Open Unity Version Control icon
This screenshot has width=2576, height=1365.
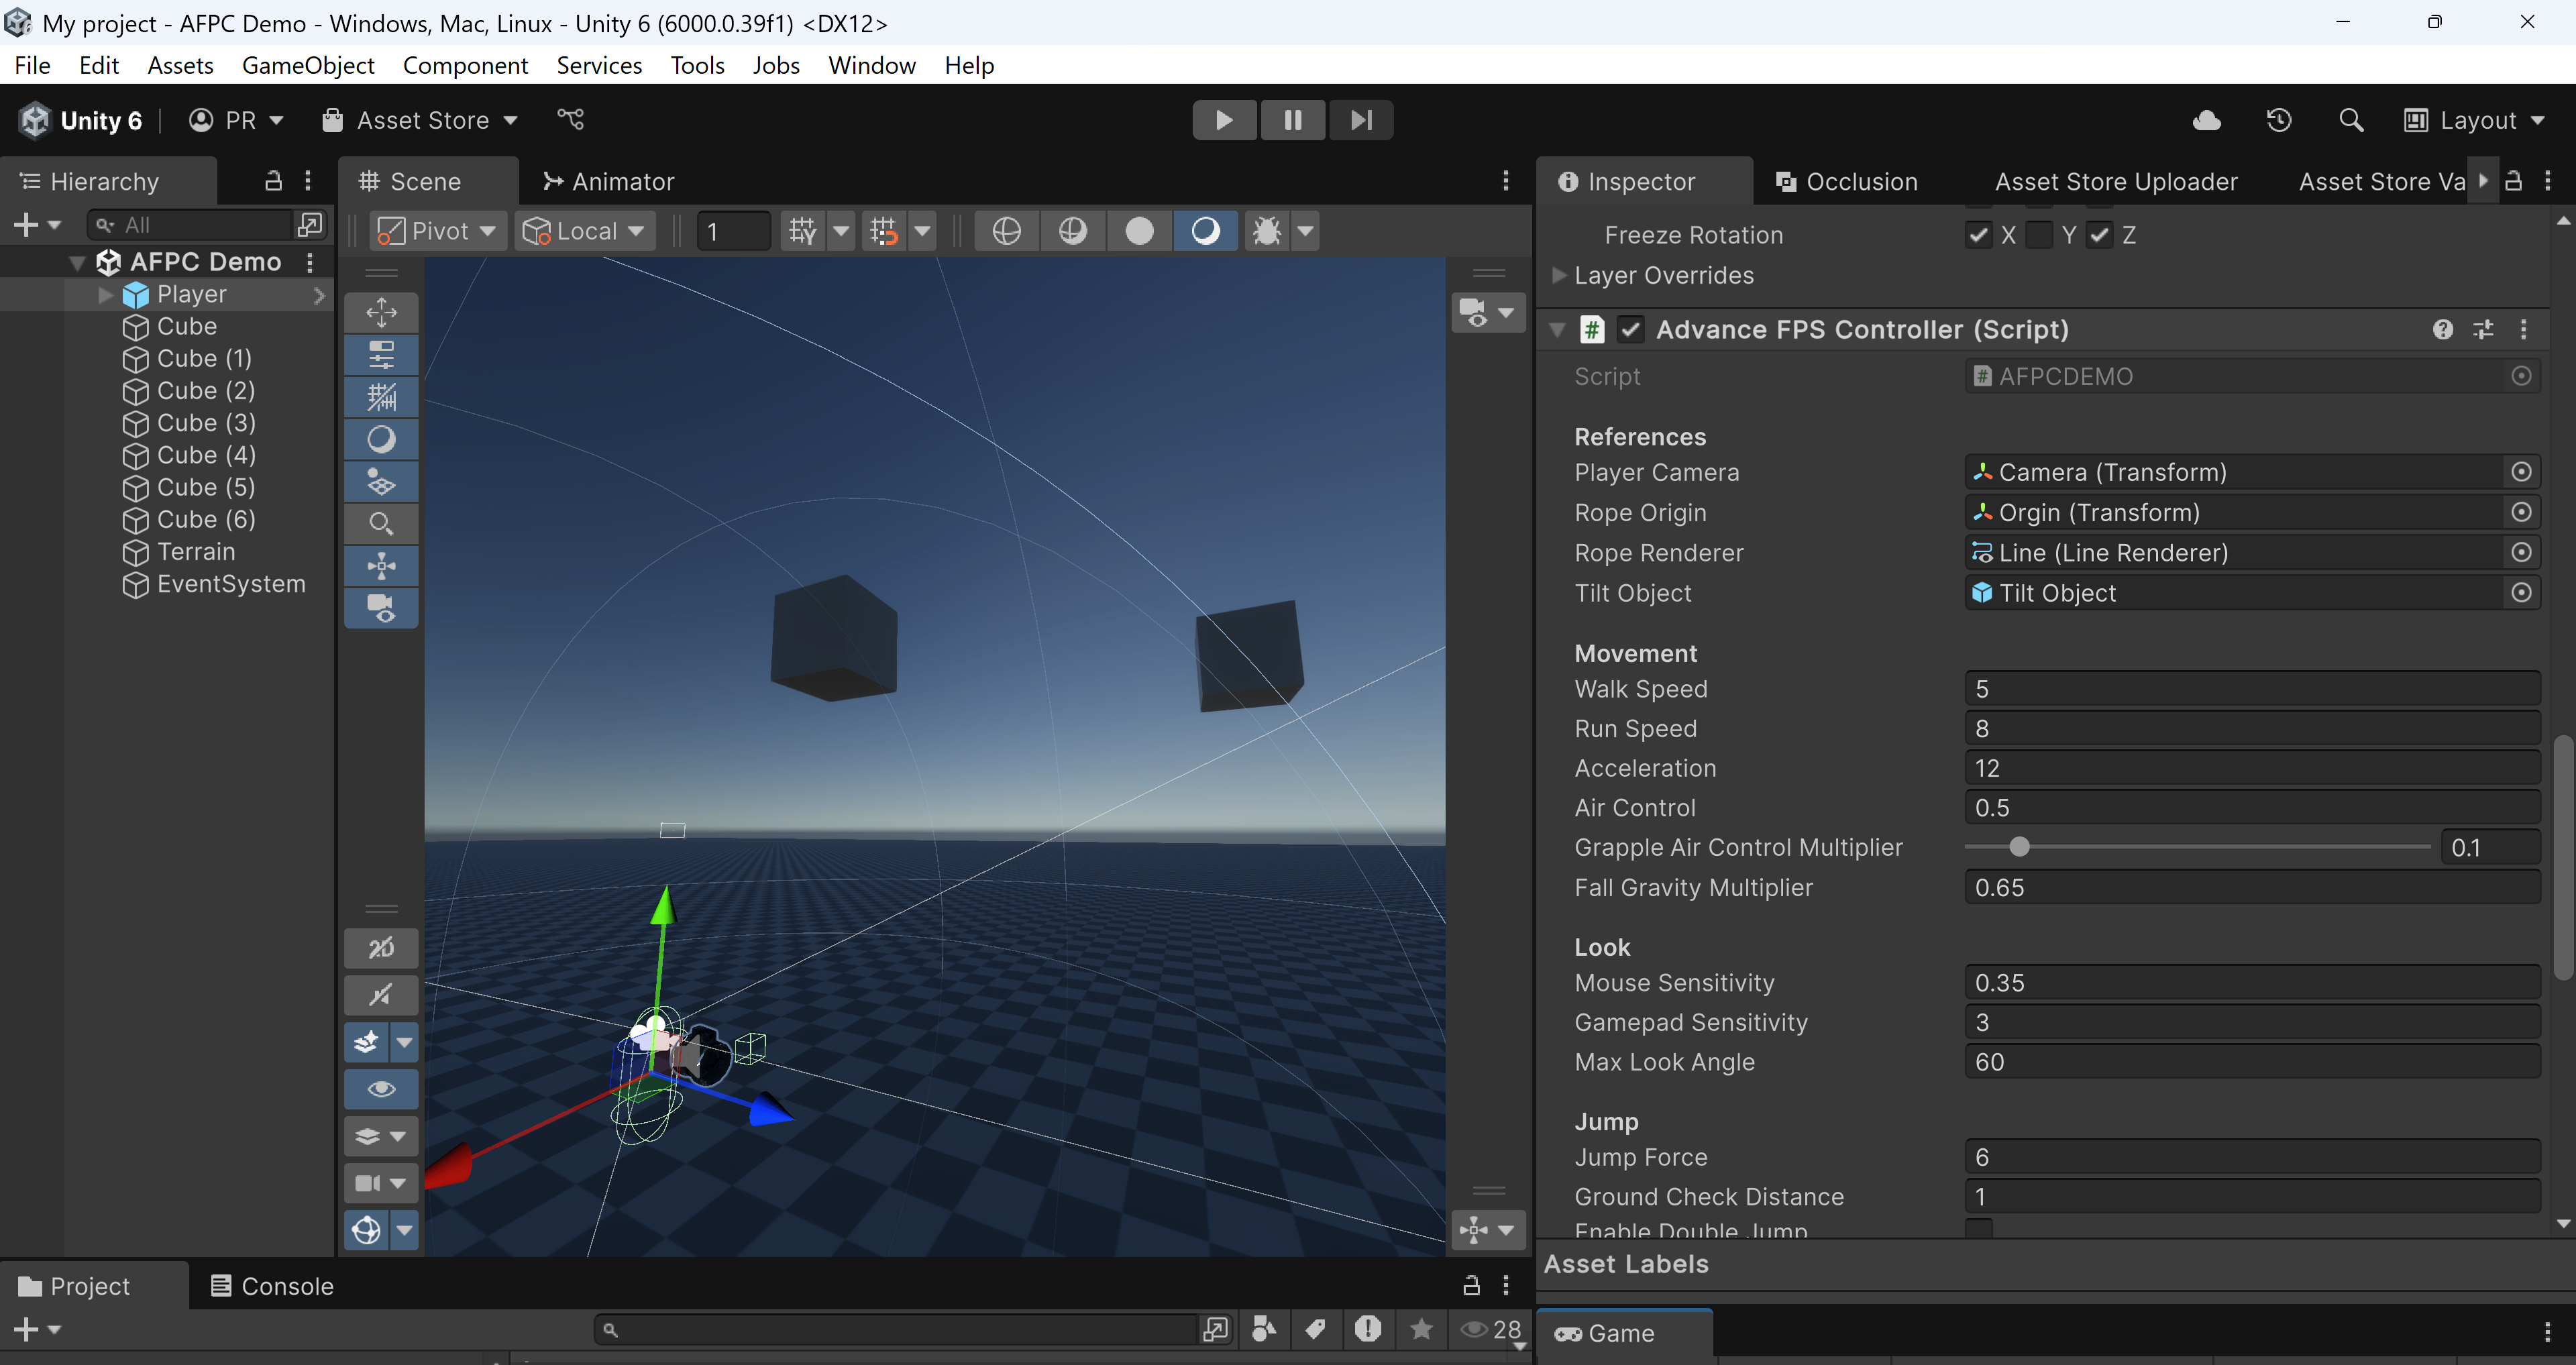(x=570, y=120)
